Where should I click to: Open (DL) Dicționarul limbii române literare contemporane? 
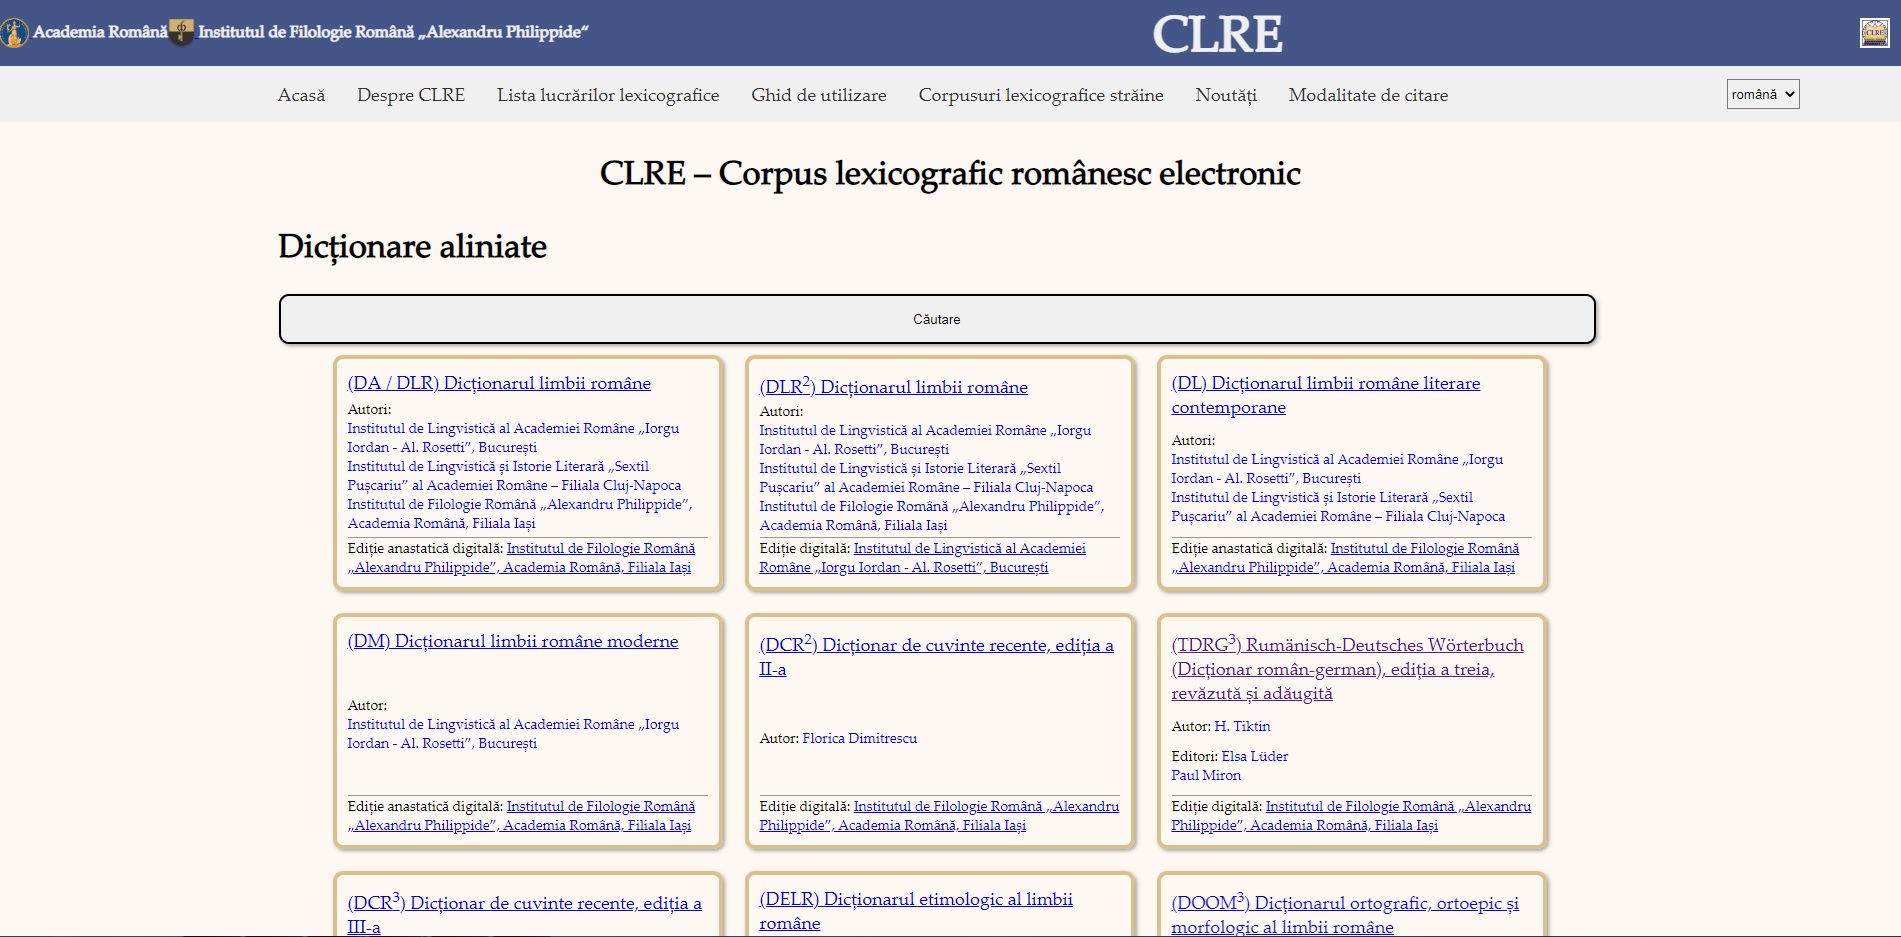tap(1325, 395)
